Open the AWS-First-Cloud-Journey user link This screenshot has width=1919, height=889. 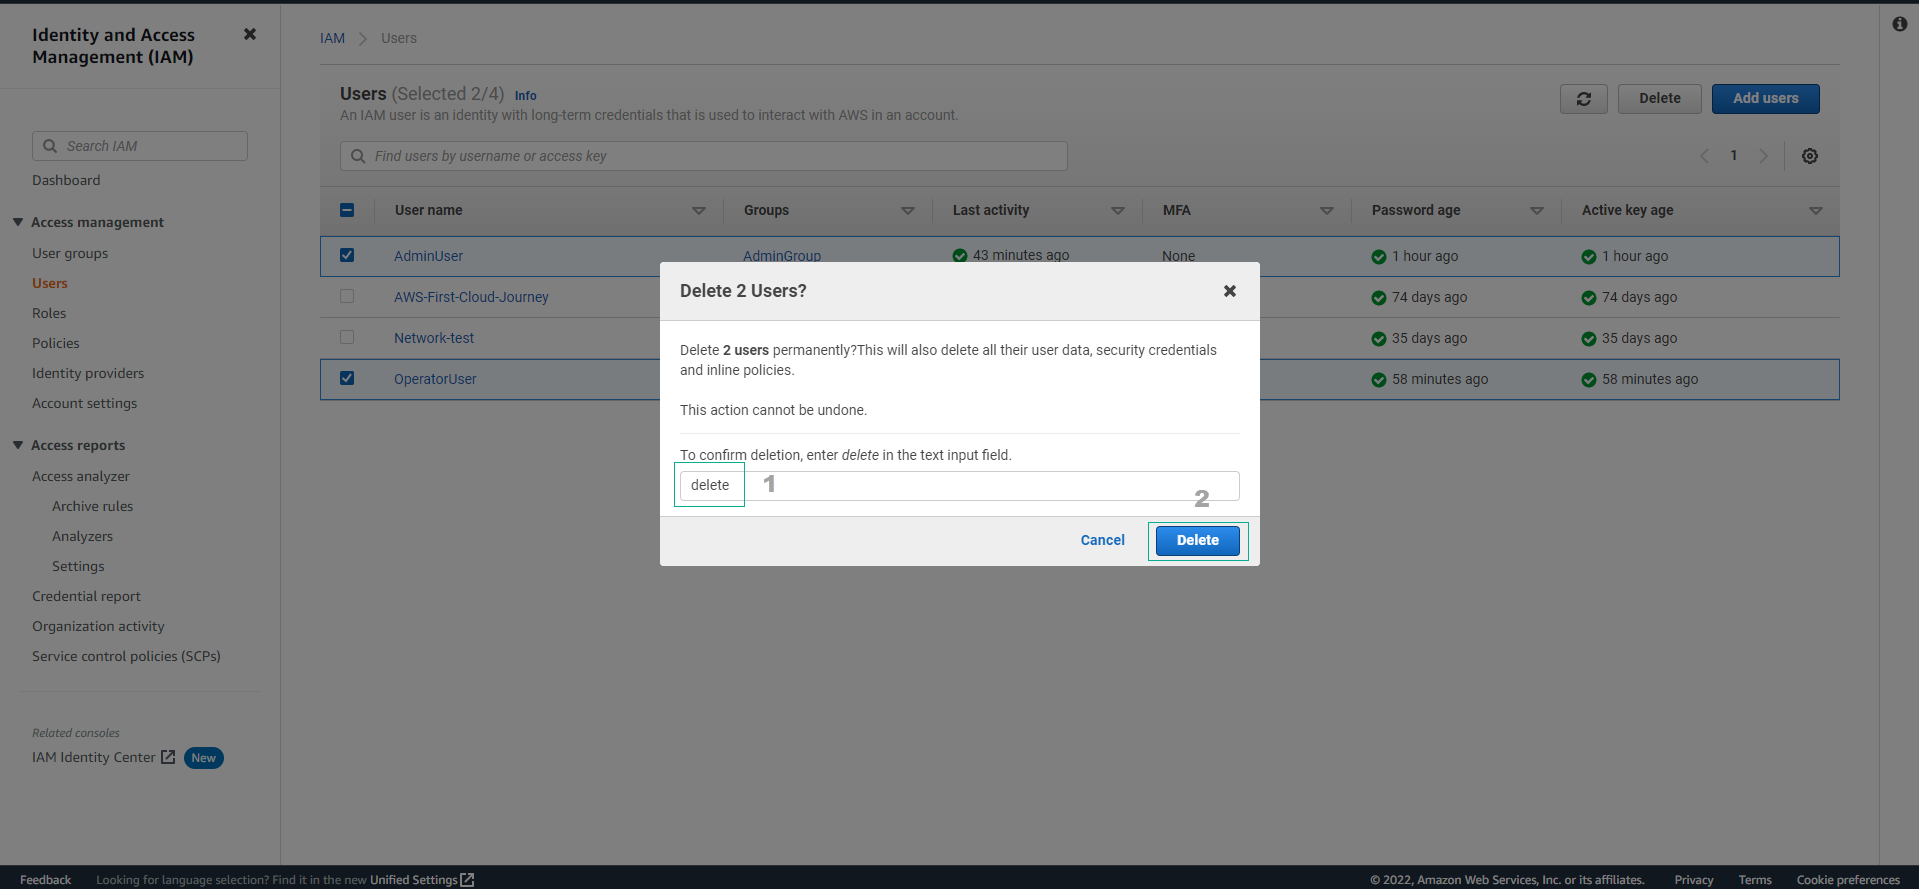[x=471, y=297]
